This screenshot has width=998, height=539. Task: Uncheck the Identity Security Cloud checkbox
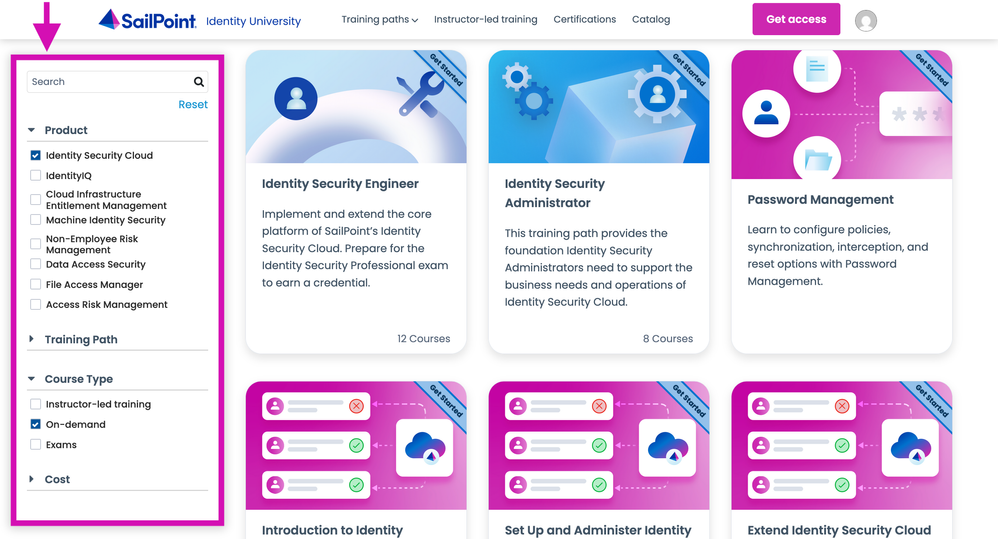tap(36, 156)
